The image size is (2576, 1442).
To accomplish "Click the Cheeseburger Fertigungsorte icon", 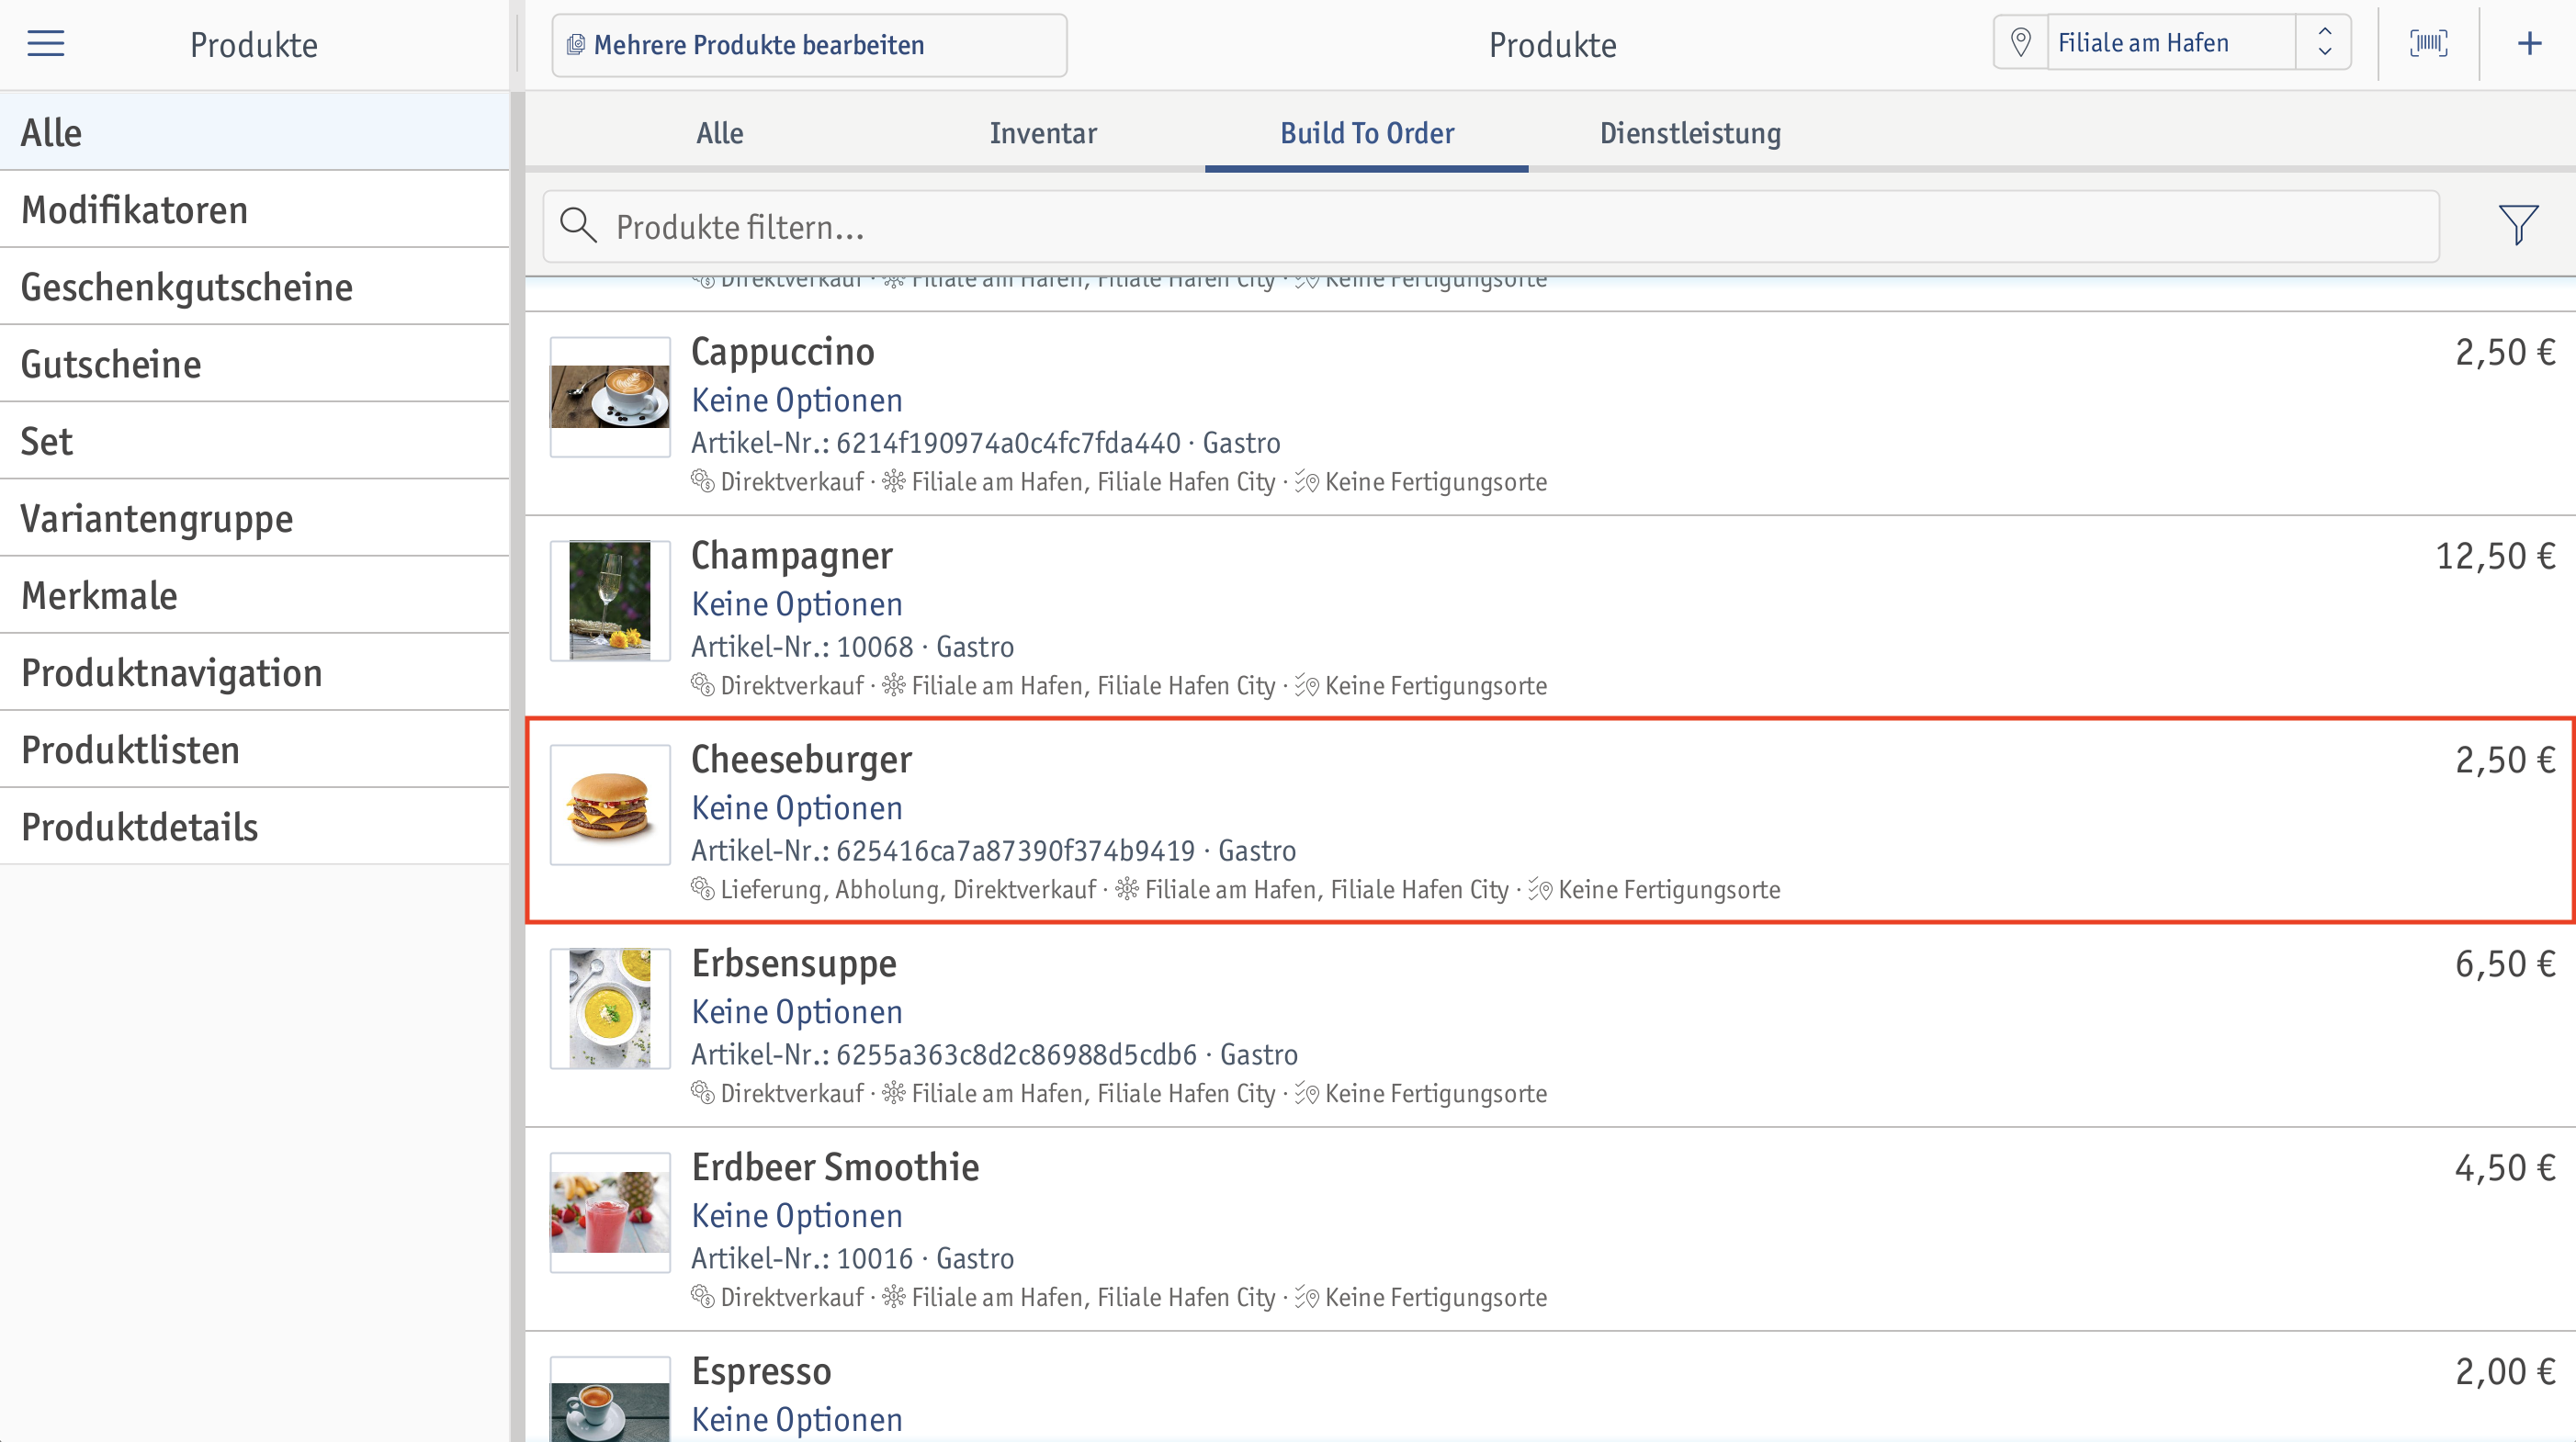I will coord(1540,889).
